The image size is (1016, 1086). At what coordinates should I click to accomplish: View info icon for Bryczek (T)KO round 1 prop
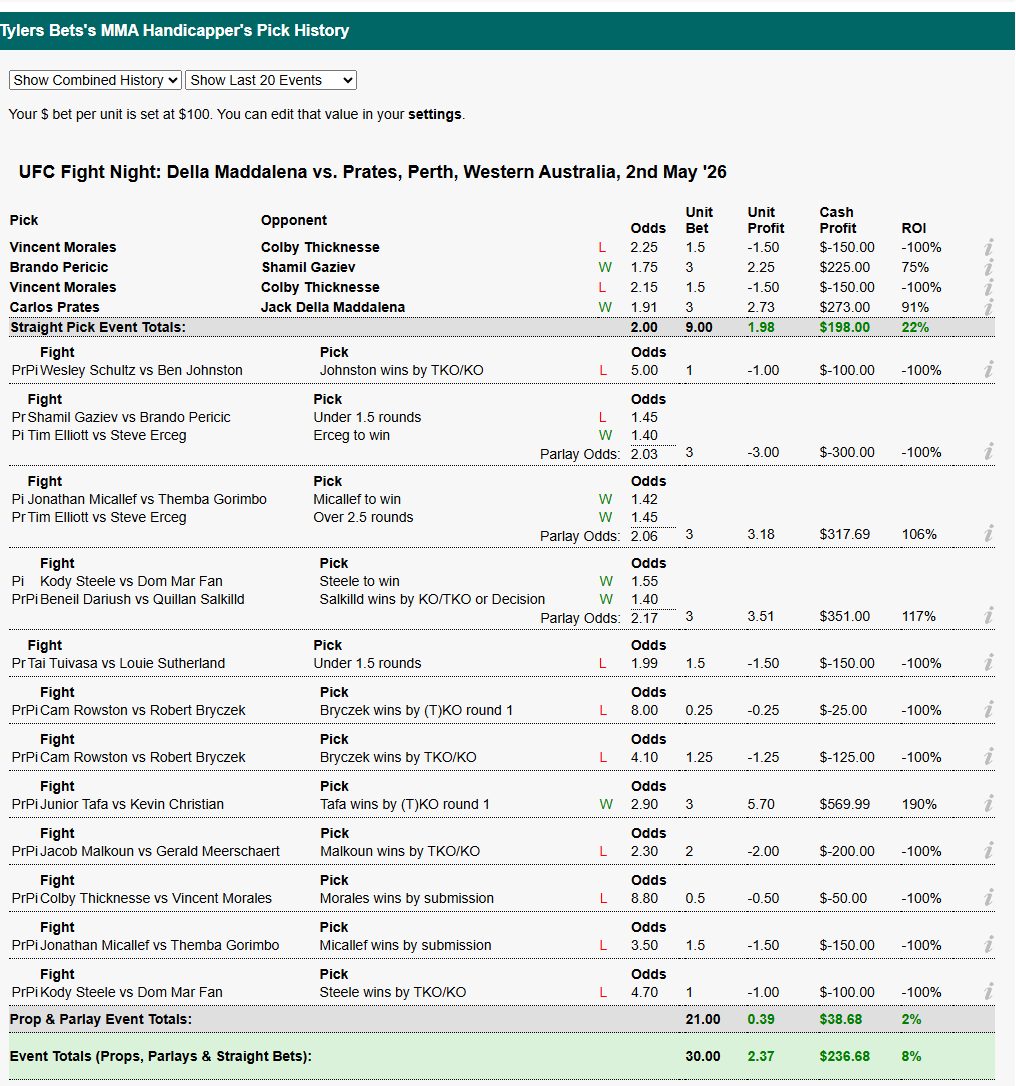(989, 710)
